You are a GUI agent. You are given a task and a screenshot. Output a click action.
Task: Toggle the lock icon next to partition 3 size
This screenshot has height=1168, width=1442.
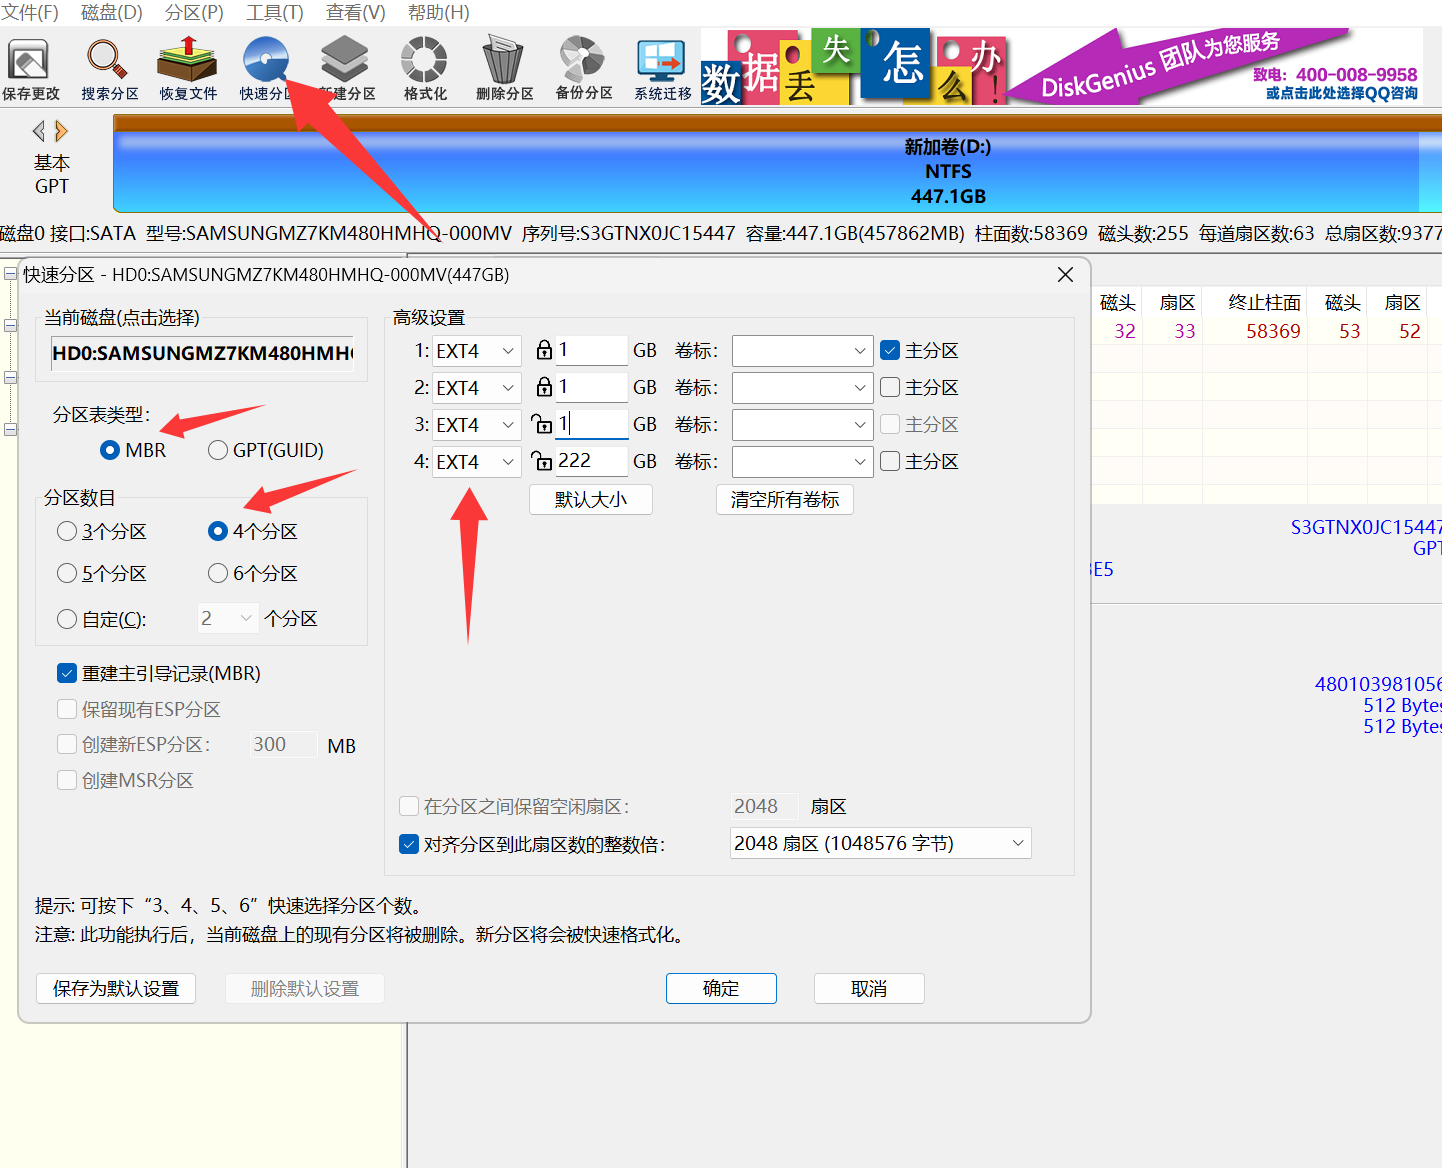543,424
